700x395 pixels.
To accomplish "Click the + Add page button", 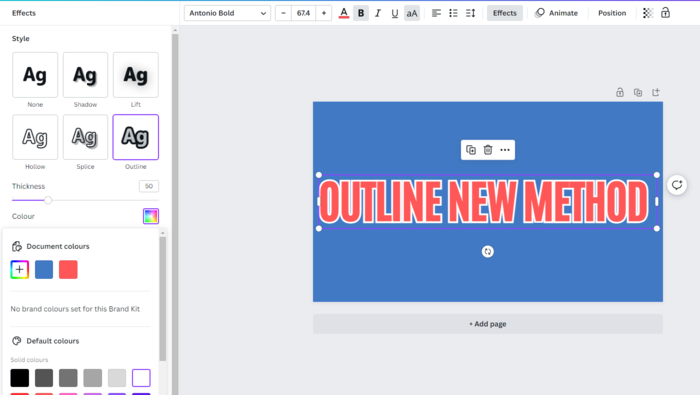I will pyautogui.click(x=488, y=324).
